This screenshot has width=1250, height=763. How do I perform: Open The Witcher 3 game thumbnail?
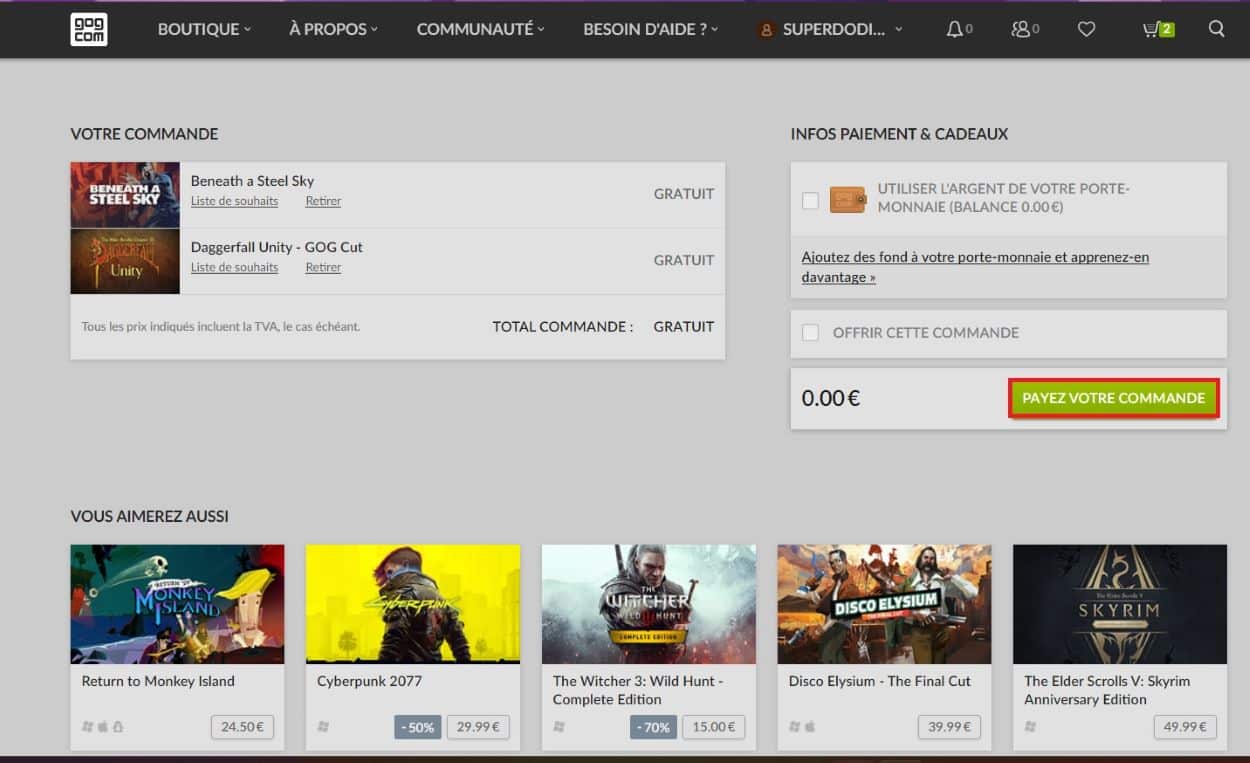tap(648, 603)
